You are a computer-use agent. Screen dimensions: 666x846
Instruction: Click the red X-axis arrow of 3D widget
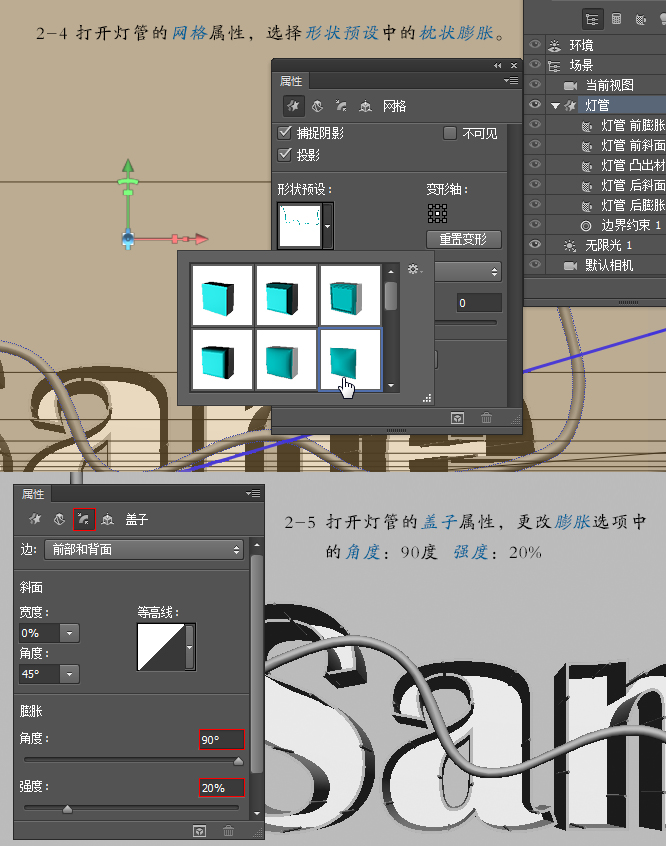pos(201,238)
